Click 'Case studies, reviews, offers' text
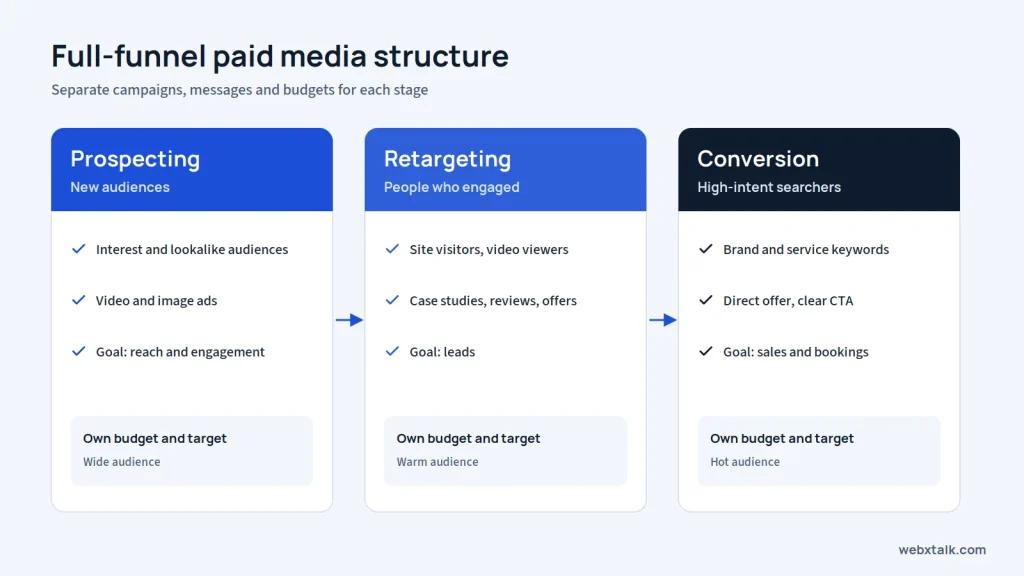The height and width of the screenshot is (576, 1024). pos(493,301)
